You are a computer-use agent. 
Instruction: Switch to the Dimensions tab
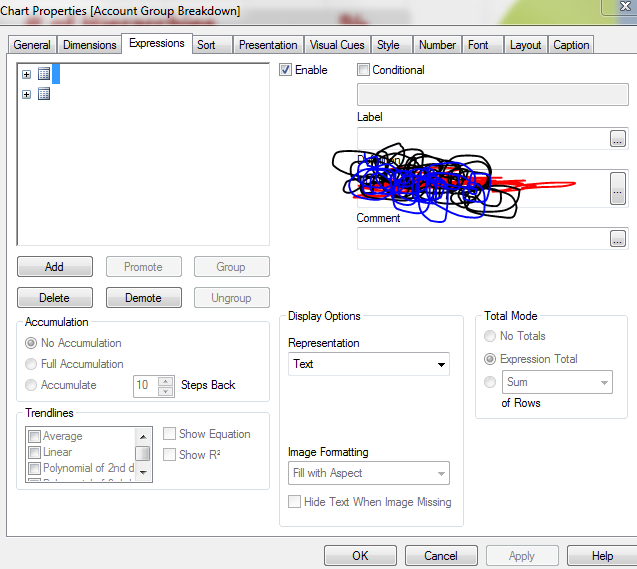coord(90,45)
